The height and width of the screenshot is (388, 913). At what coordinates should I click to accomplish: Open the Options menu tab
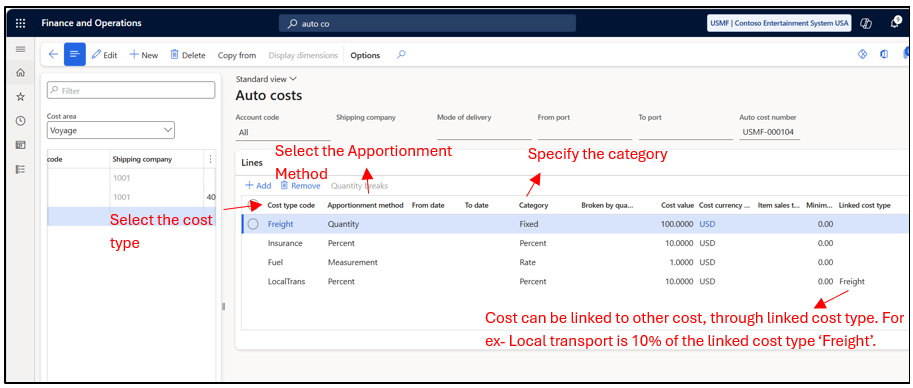click(365, 55)
